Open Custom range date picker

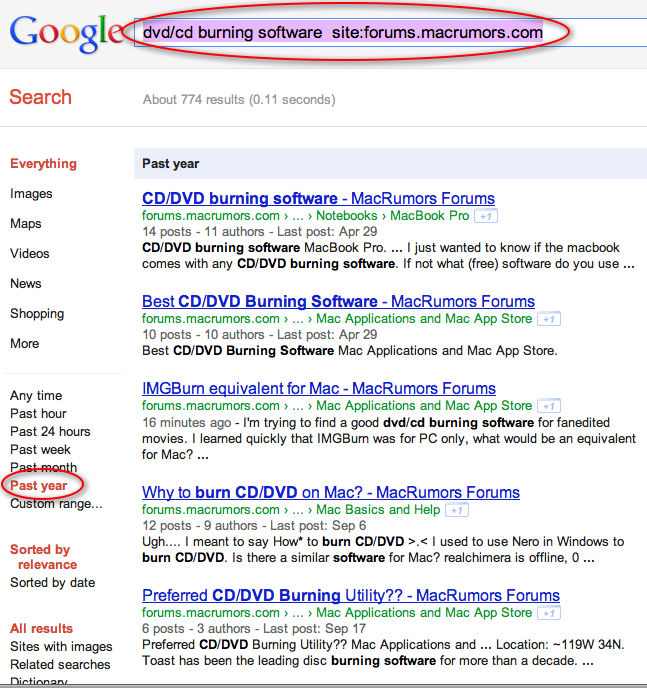[56, 504]
